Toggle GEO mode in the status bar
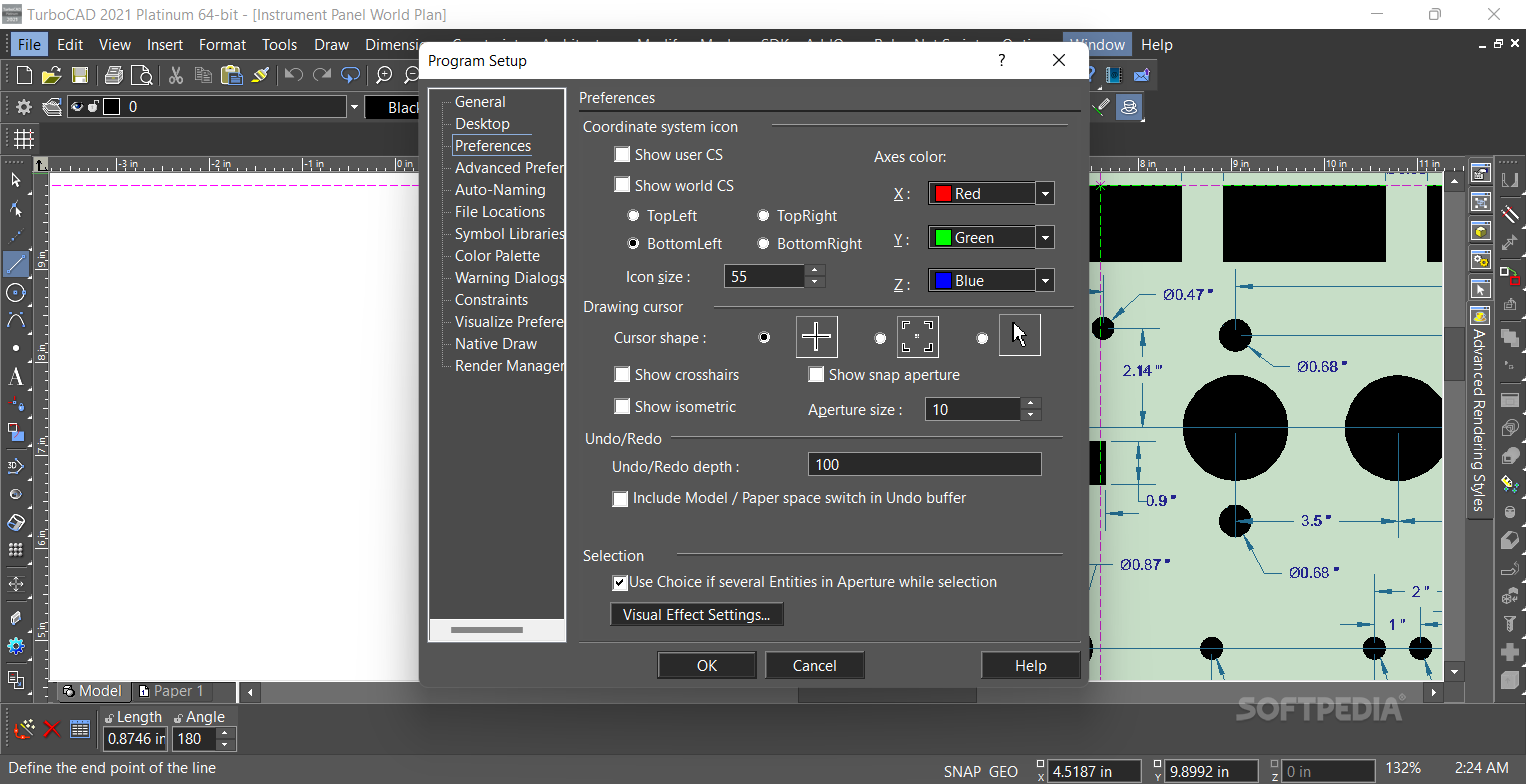 pos(1003,772)
